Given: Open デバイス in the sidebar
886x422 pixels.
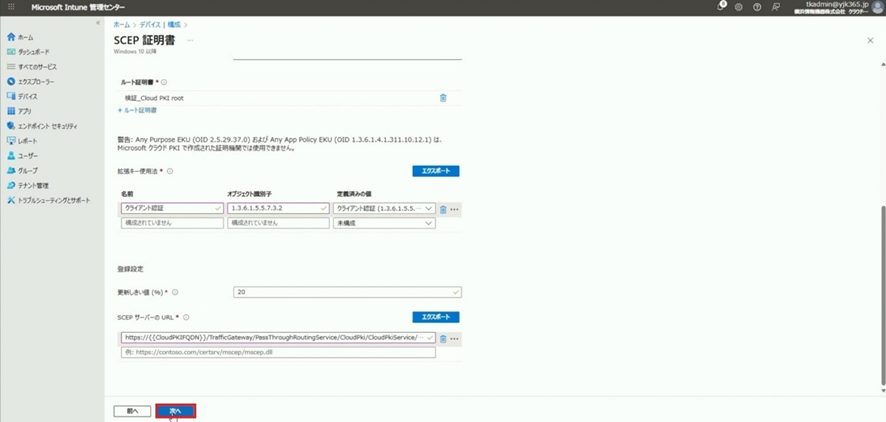Looking at the screenshot, I should click(27, 96).
